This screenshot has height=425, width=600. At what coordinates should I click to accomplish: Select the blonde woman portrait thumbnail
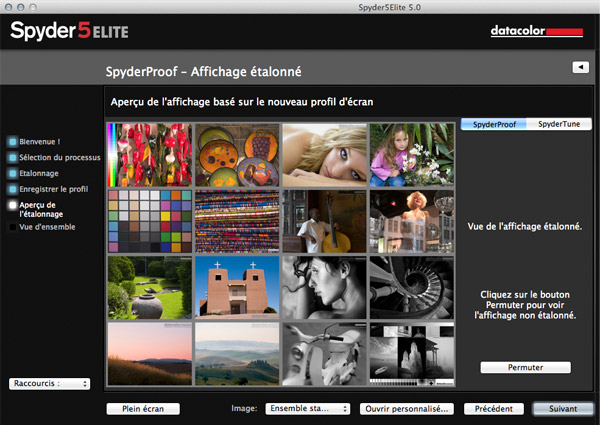(x=324, y=155)
